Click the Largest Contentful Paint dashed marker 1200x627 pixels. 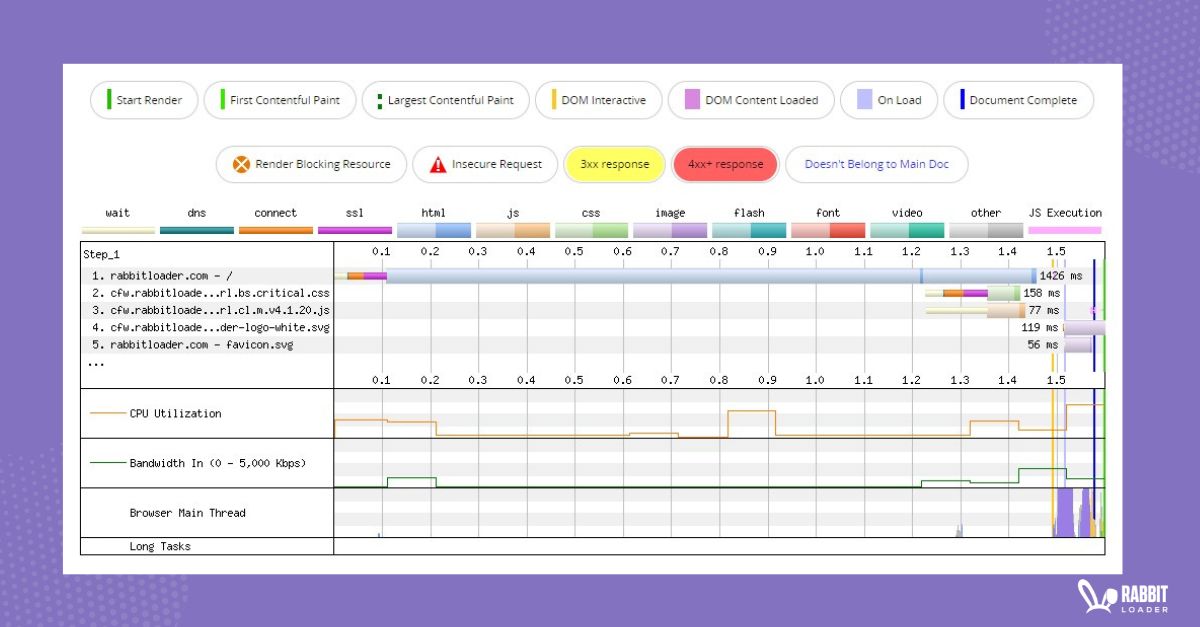coord(379,100)
